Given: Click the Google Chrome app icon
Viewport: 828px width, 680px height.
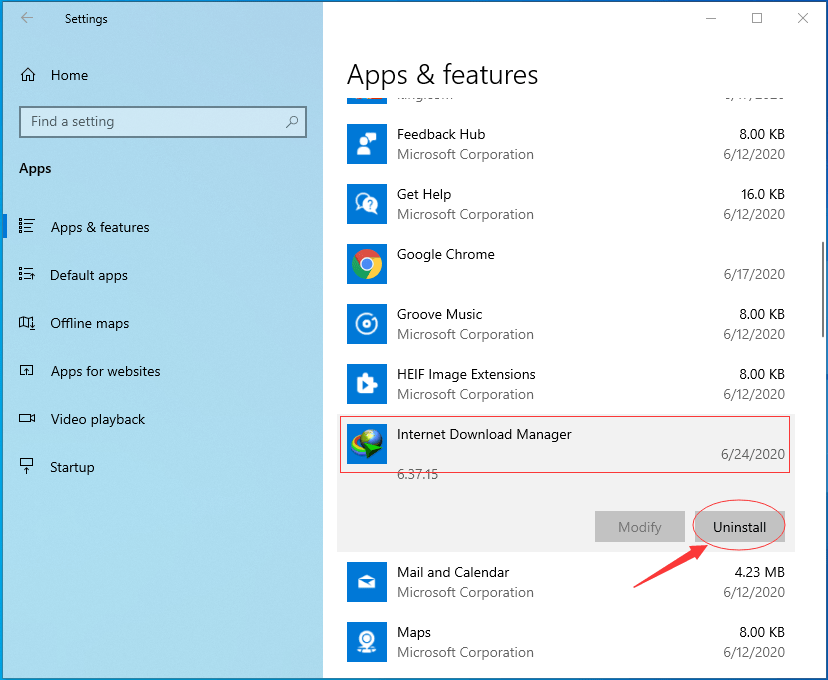Looking at the screenshot, I should (x=367, y=264).
